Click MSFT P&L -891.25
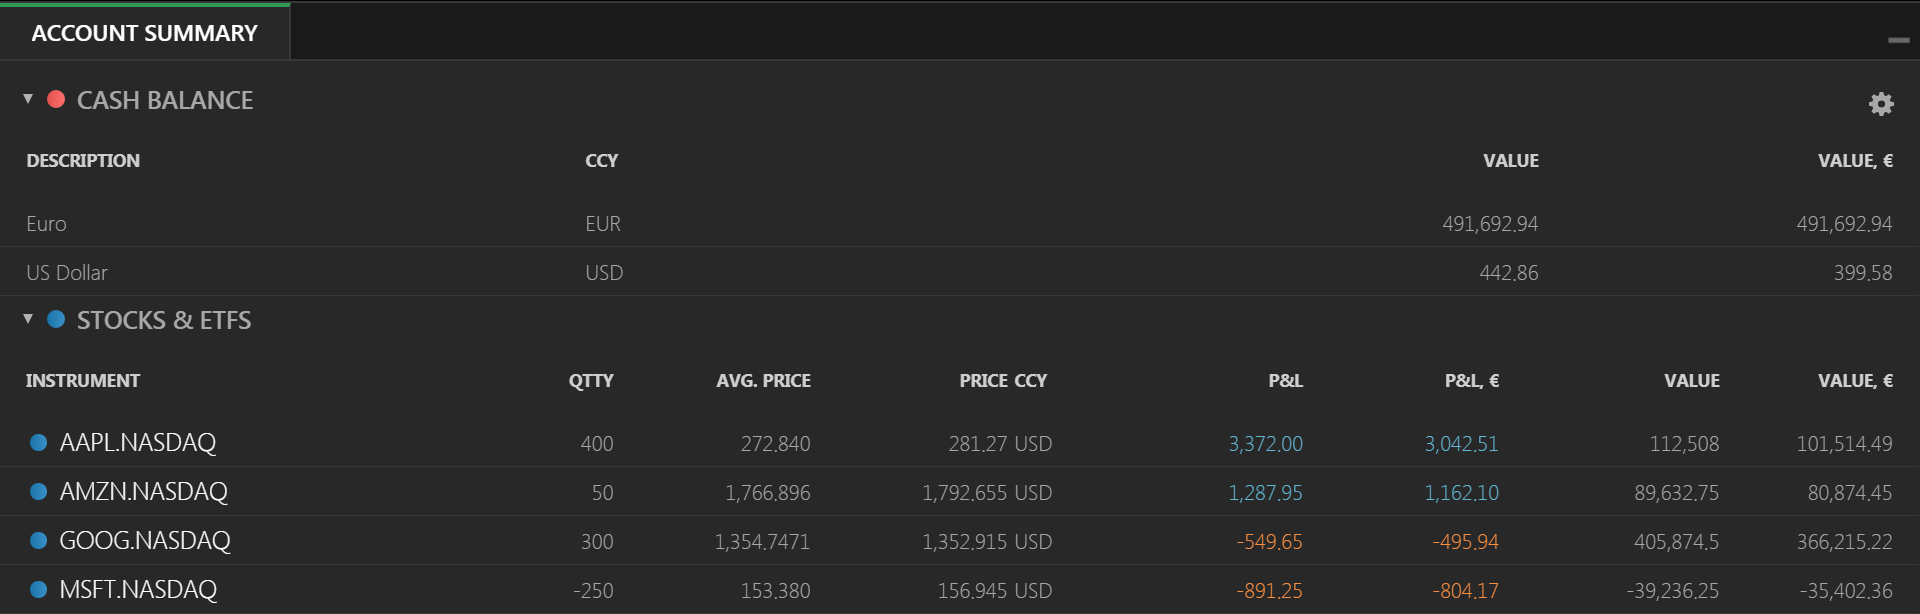The height and width of the screenshot is (614, 1920). click(1269, 591)
